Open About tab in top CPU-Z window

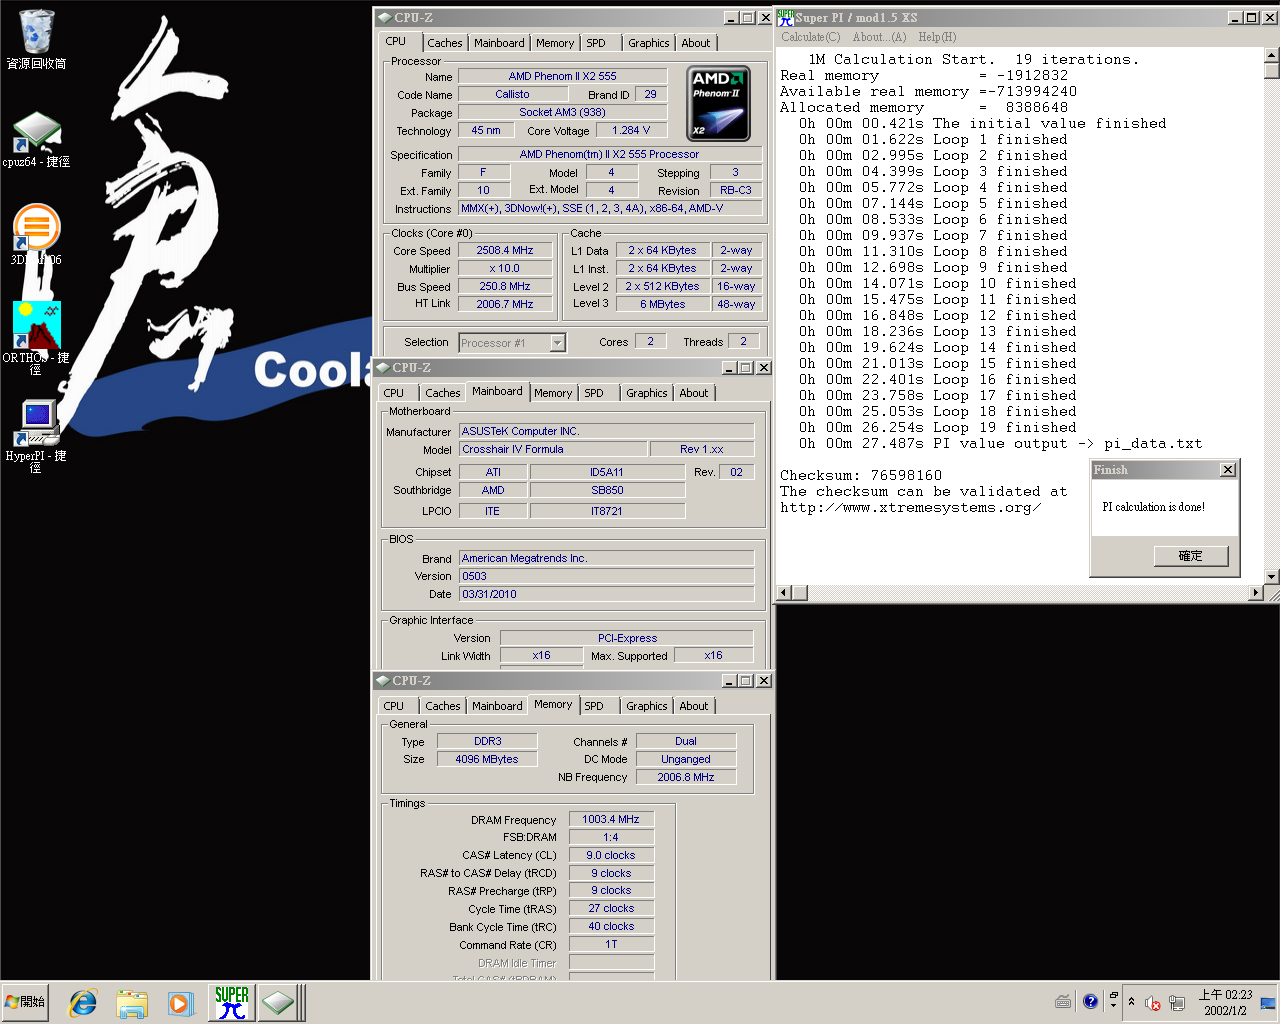click(x=696, y=43)
